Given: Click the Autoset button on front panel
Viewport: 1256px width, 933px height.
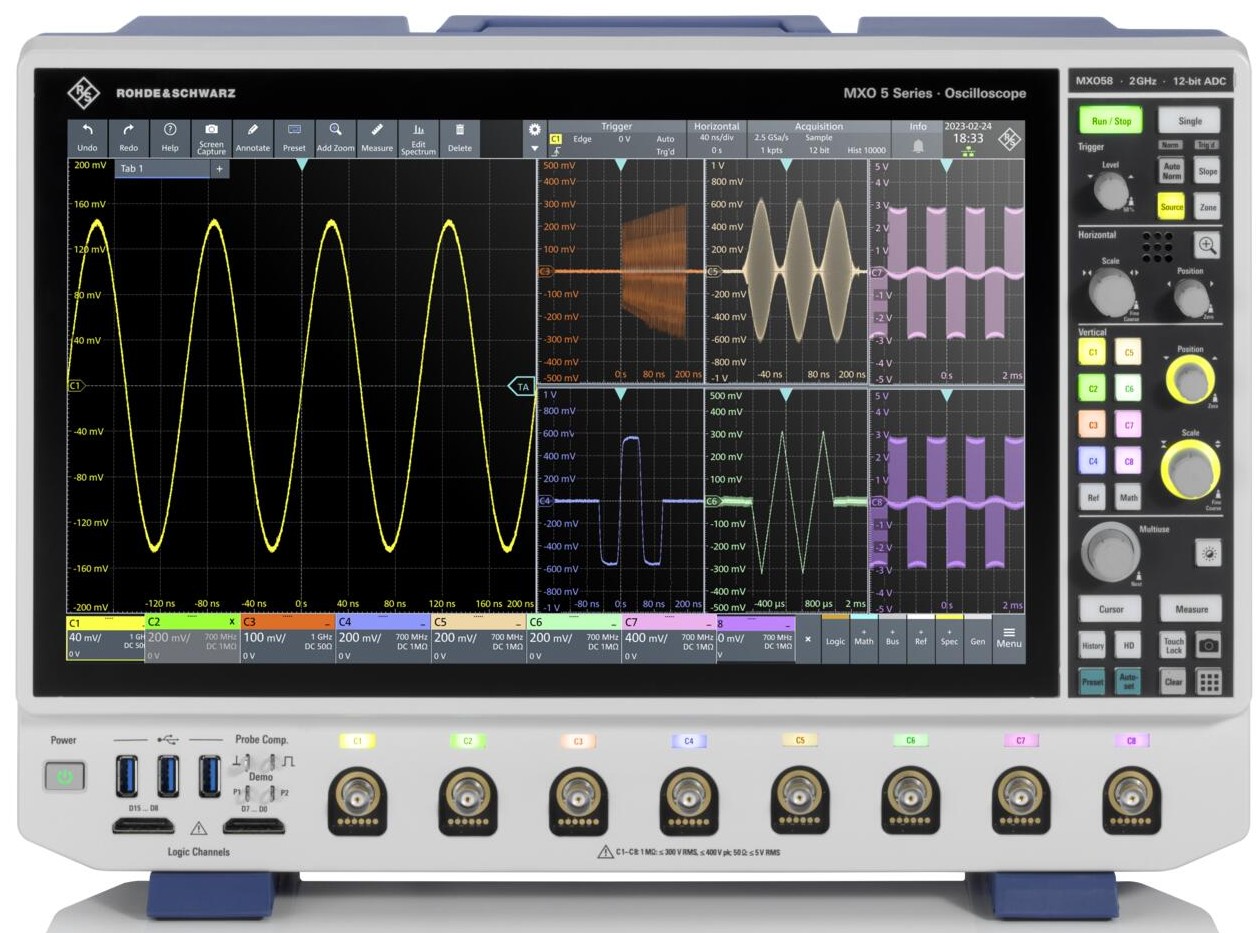Looking at the screenshot, I should [x=1128, y=681].
